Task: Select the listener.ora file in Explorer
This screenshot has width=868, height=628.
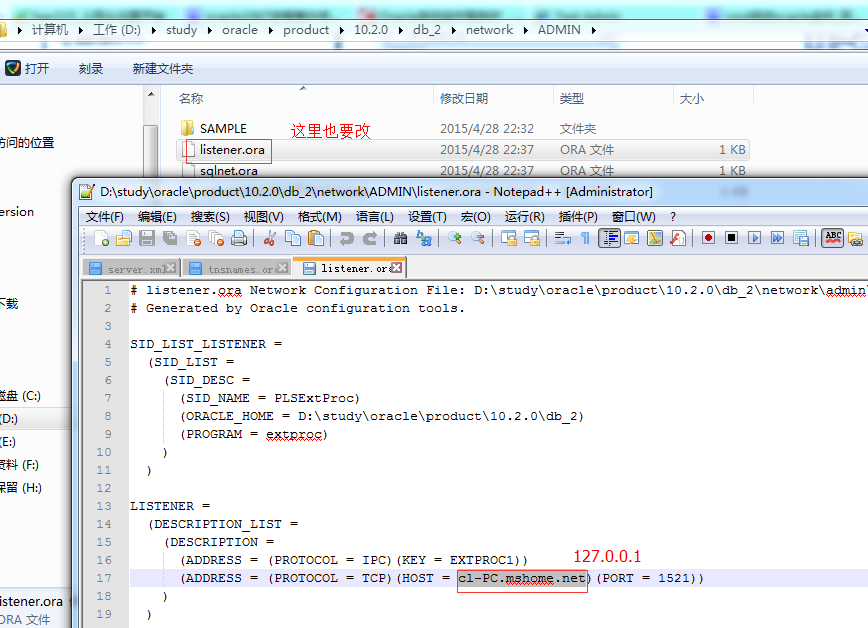Action: [x=232, y=150]
